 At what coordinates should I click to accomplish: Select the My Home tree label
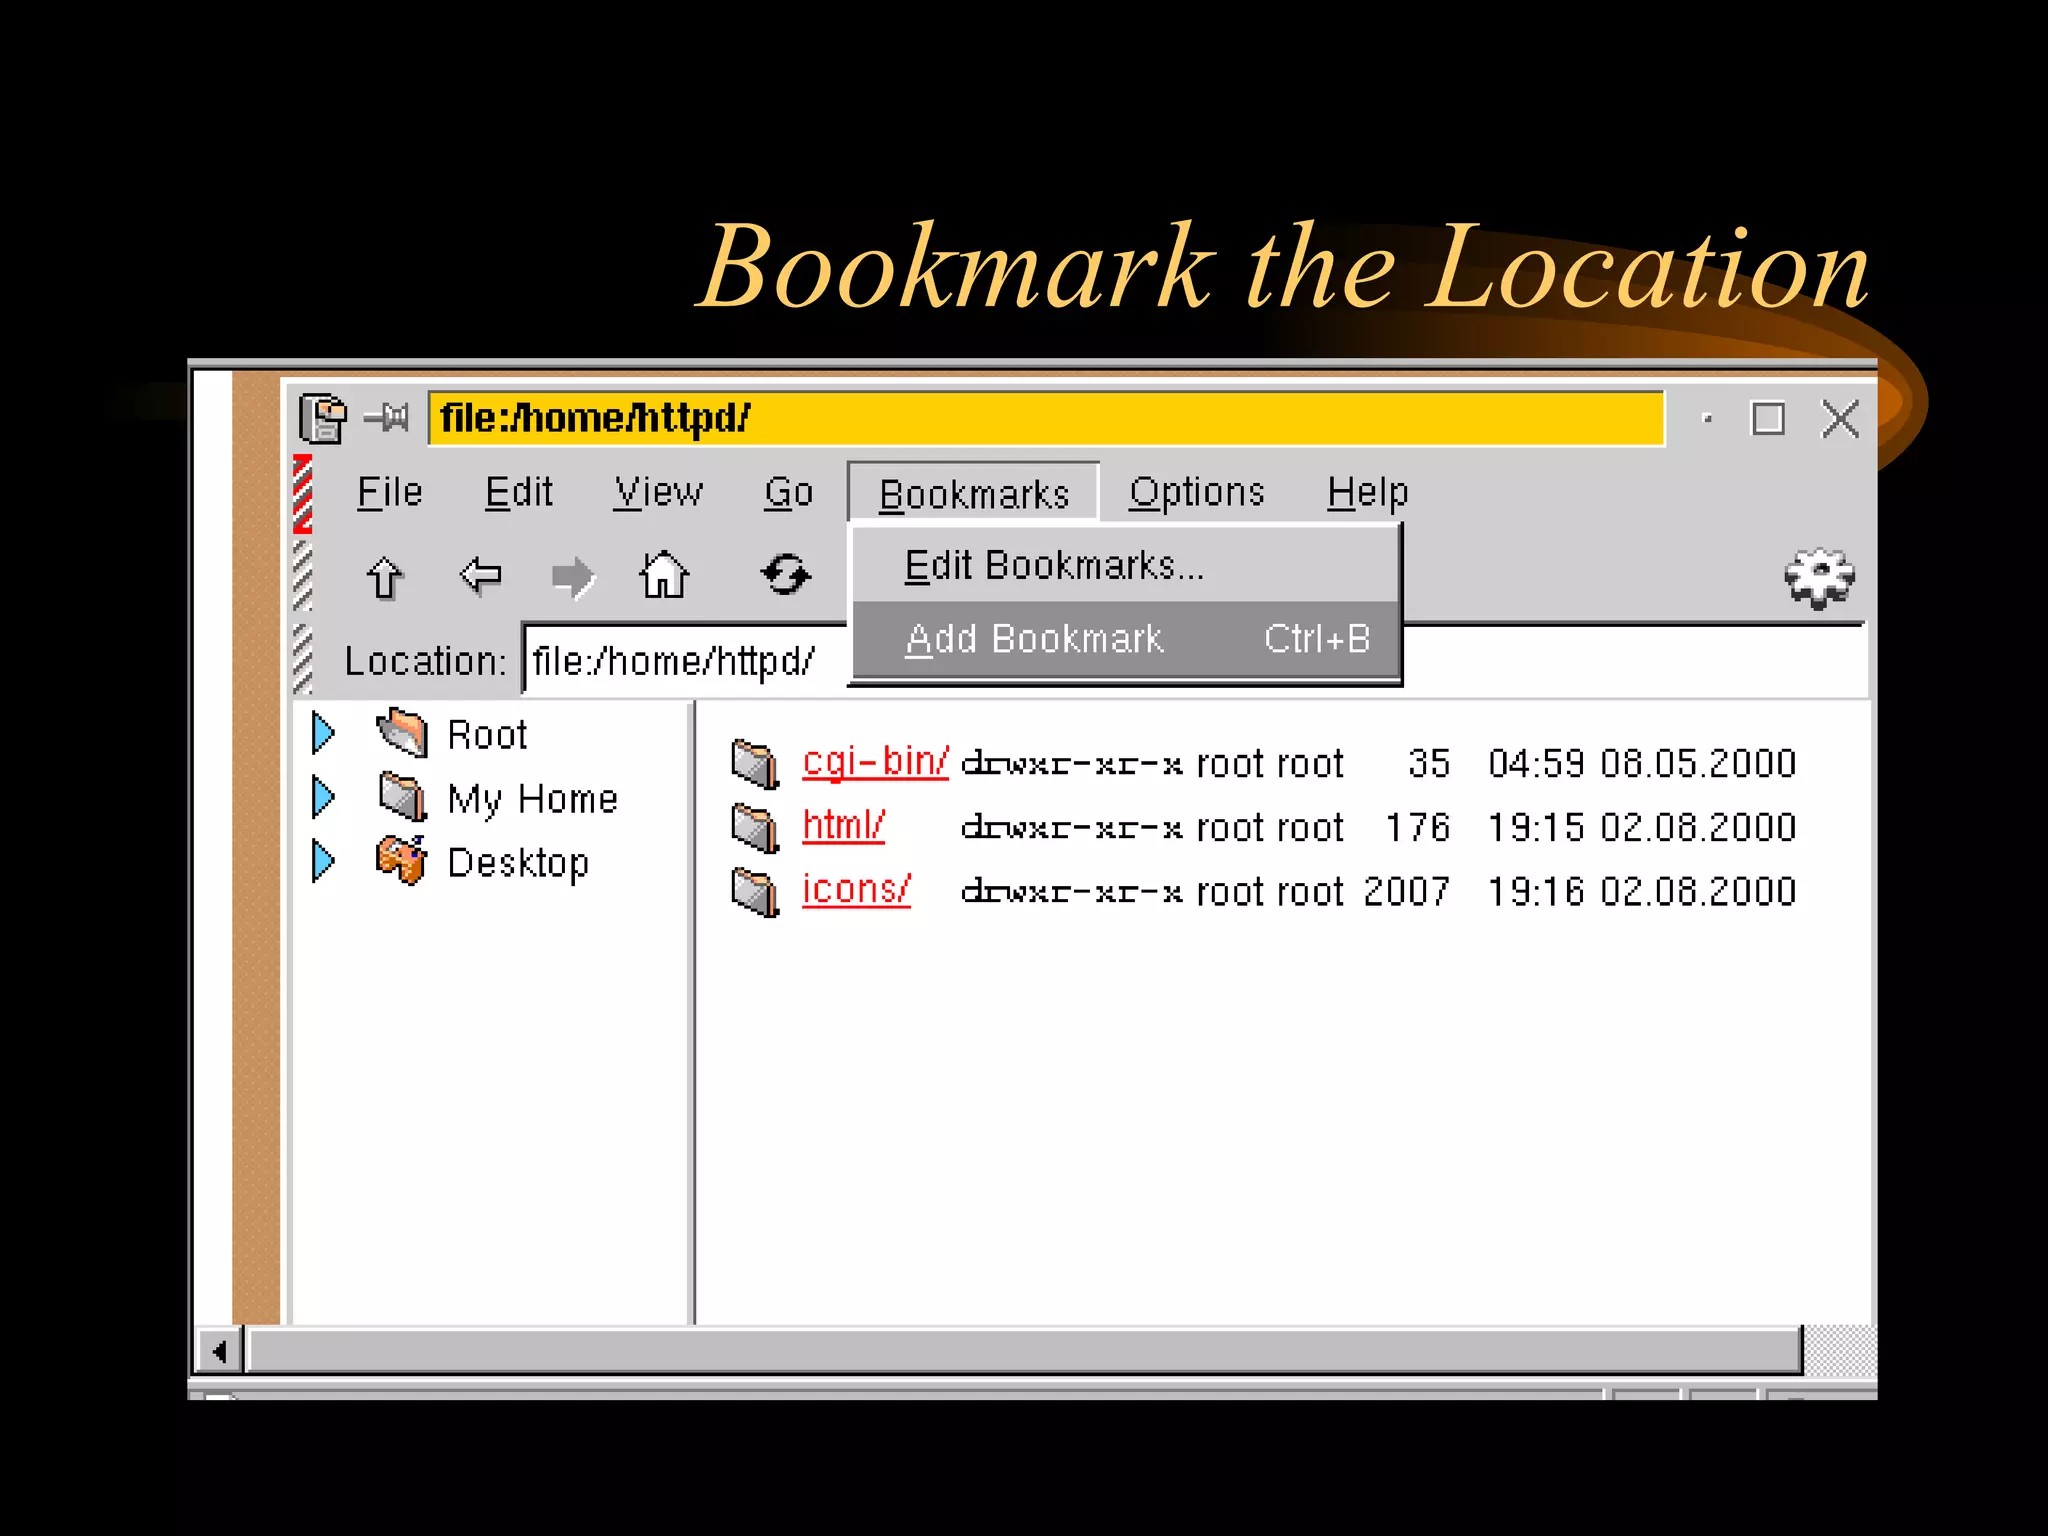(533, 800)
